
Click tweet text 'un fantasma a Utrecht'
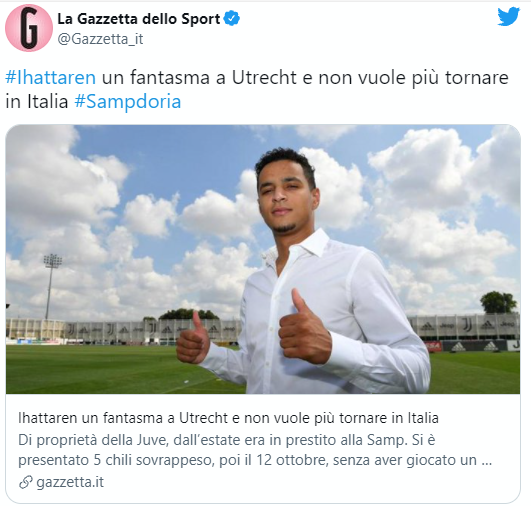point(199,78)
